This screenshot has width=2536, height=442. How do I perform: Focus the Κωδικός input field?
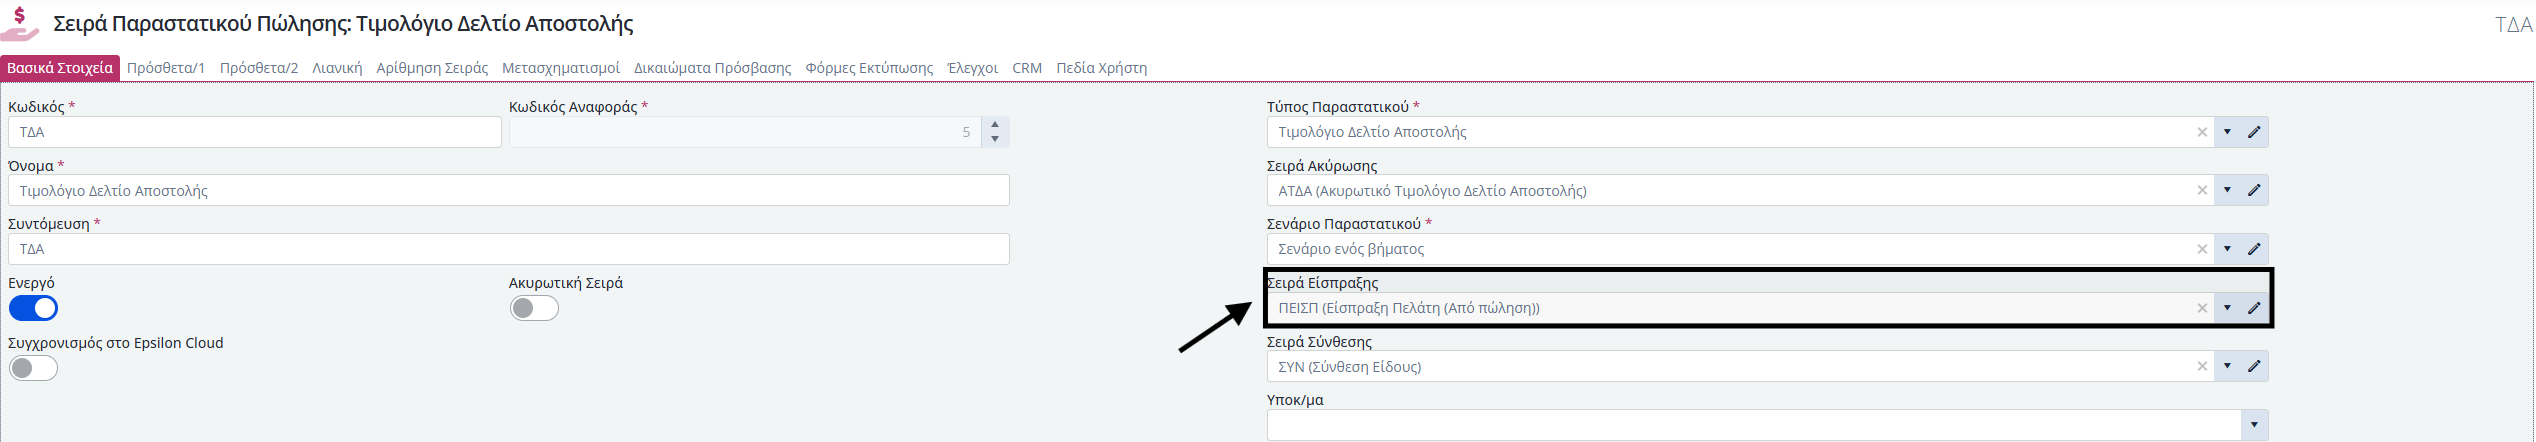pos(255,132)
